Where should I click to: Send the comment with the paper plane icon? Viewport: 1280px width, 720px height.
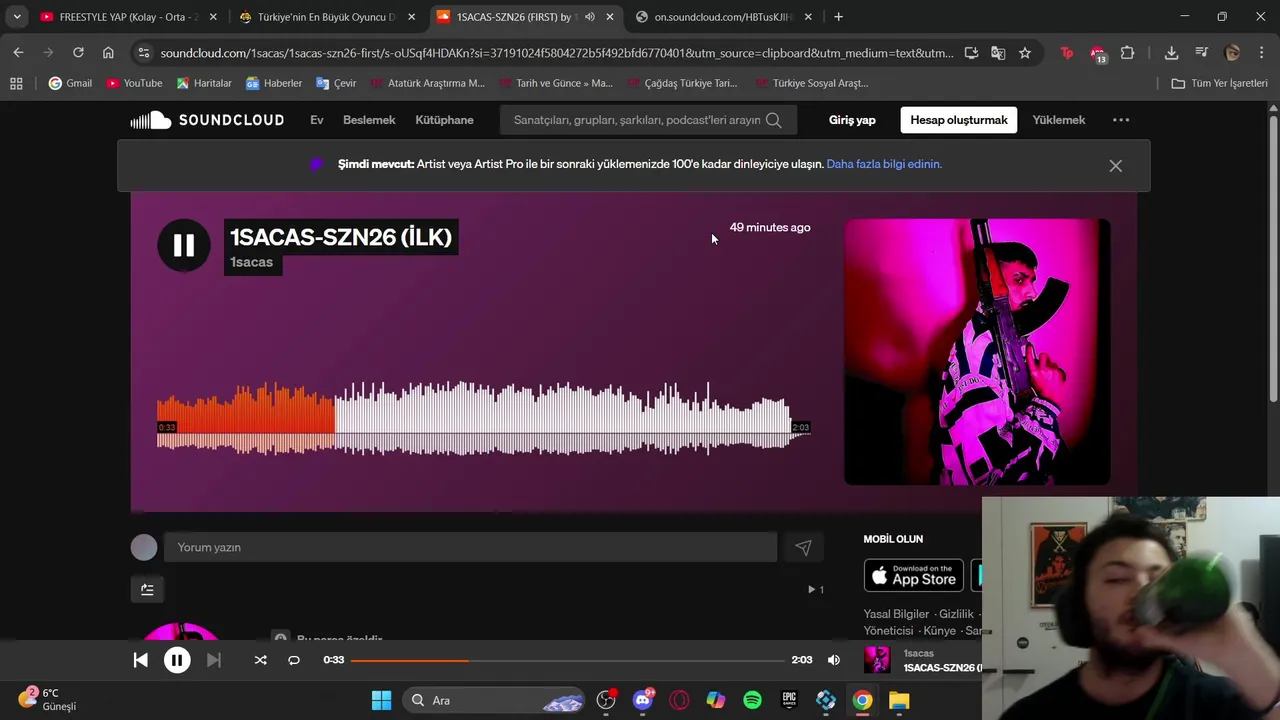[803, 547]
